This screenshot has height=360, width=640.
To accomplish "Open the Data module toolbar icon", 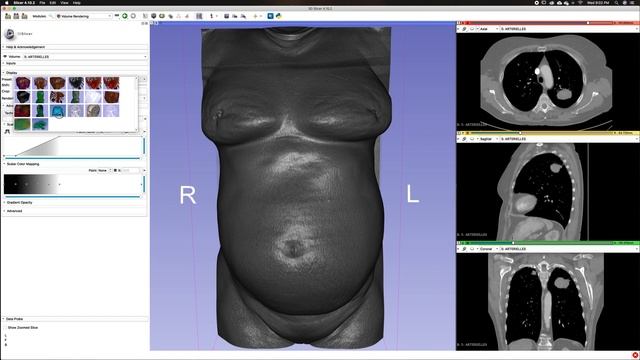I will [x=145, y=16].
